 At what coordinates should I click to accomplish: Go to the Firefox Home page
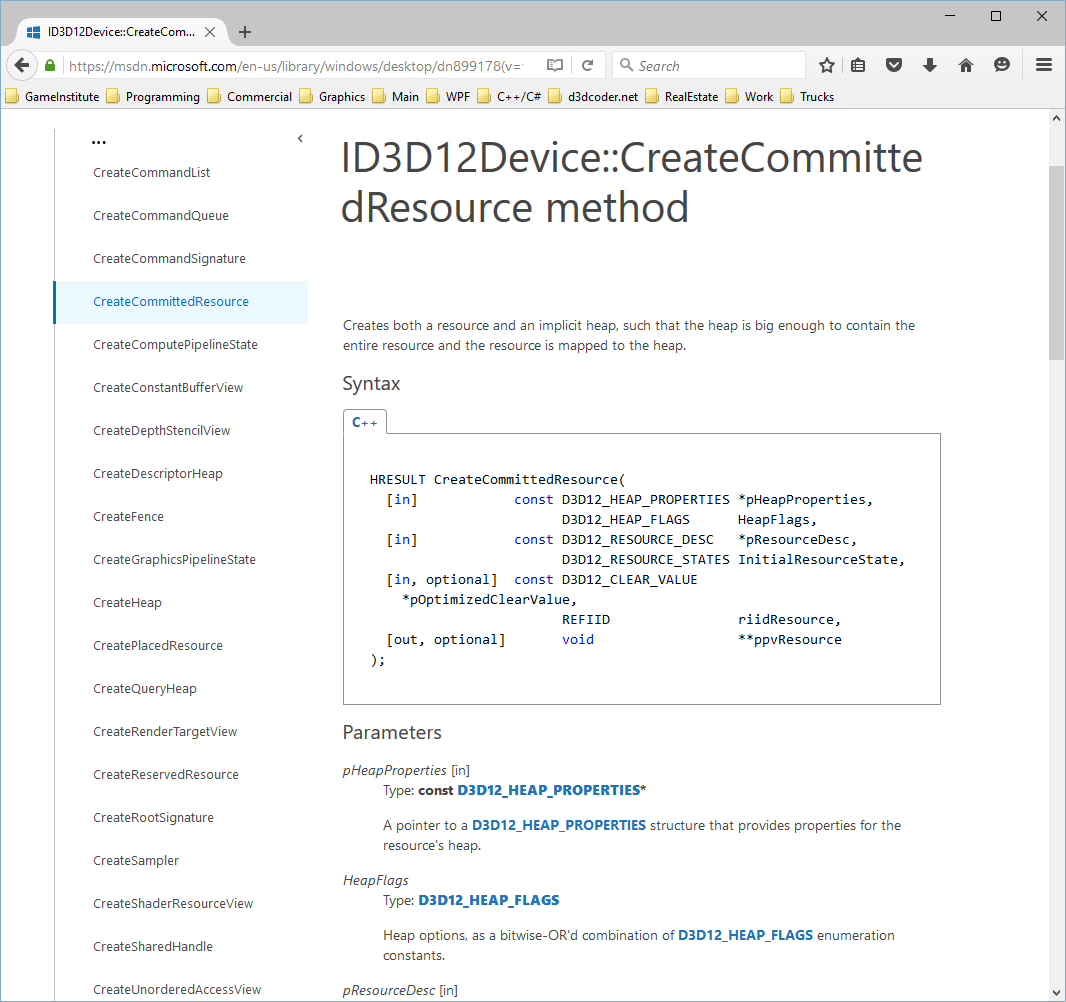pyautogui.click(x=966, y=65)
